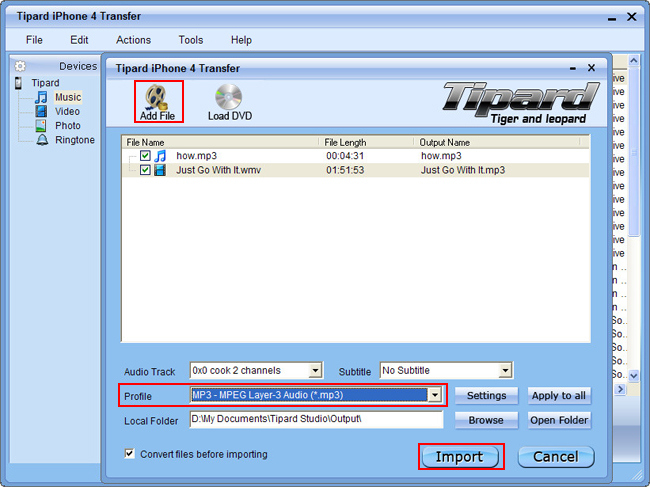Click the File Name column header
Screen dimensions: 650x487
(x=221, y=143)
